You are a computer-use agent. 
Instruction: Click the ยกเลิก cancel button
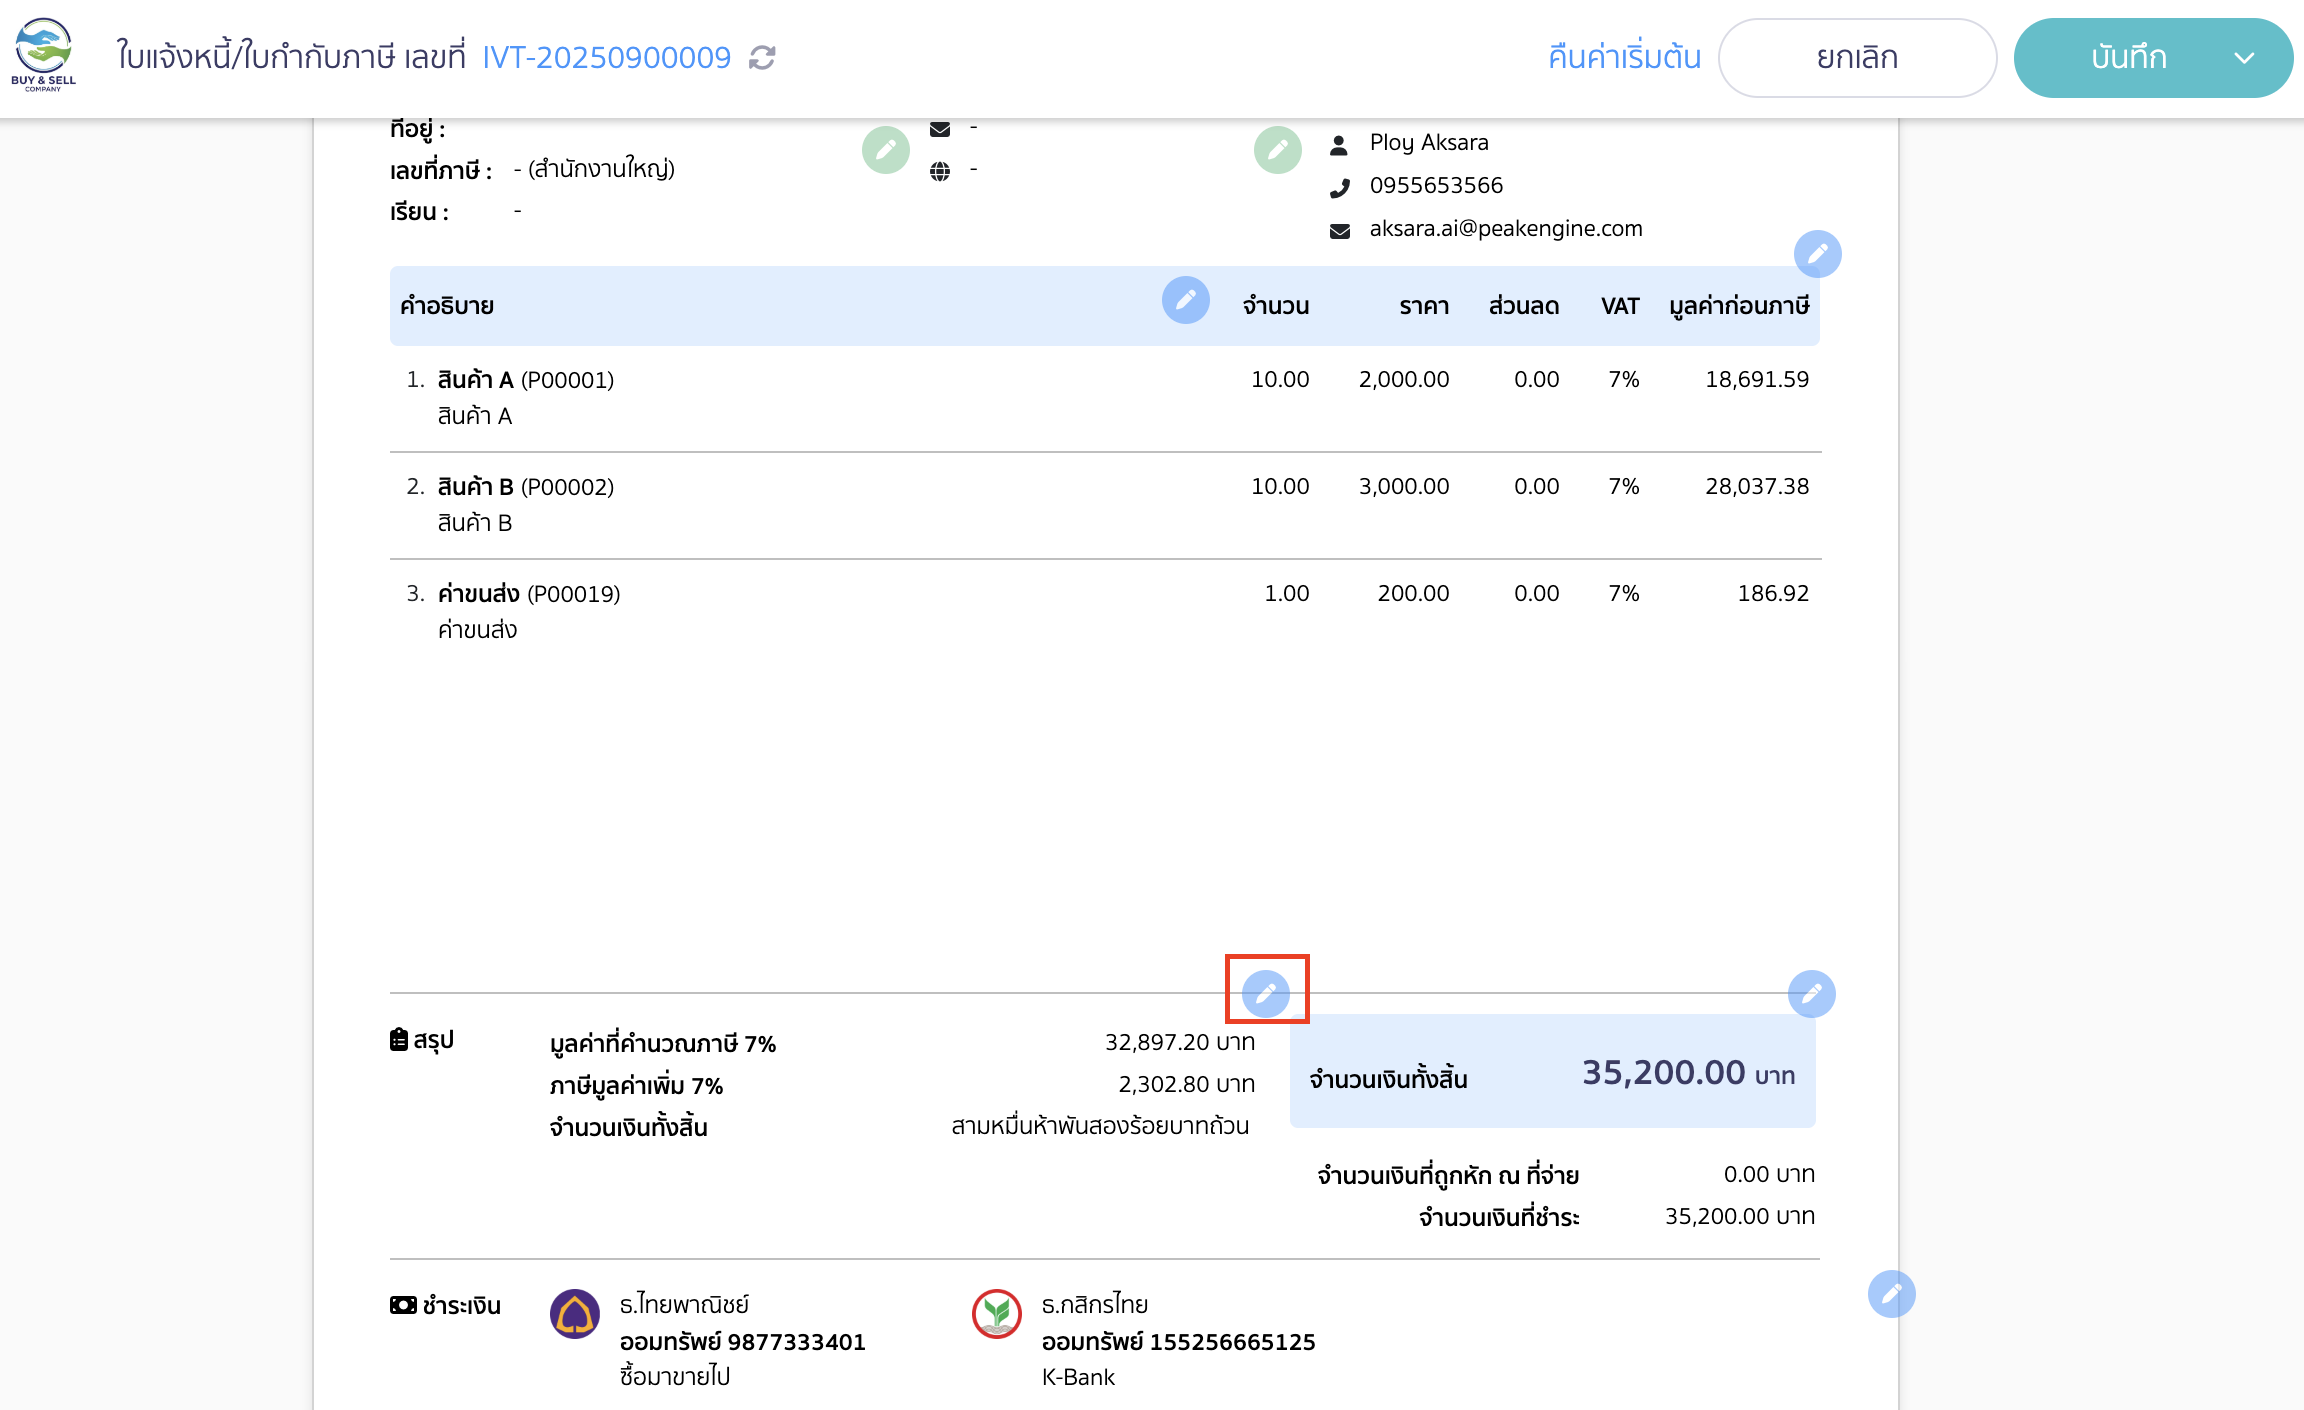tap(1857, 58)
